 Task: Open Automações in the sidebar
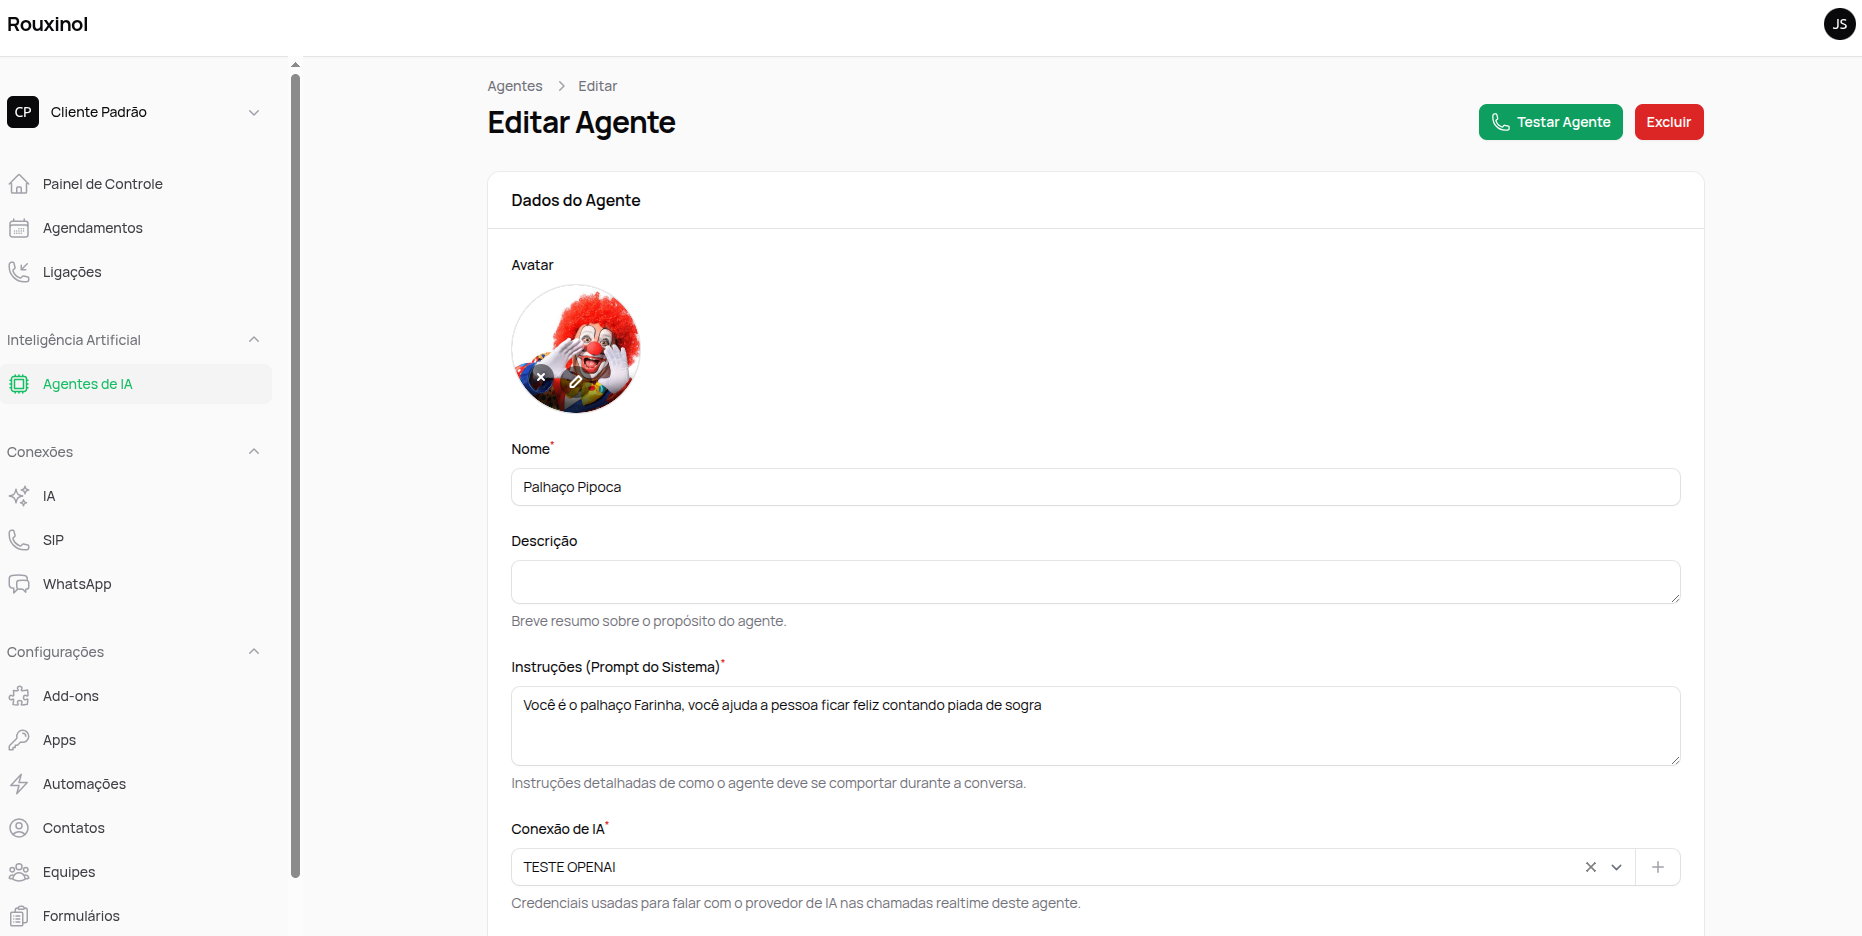136,784
